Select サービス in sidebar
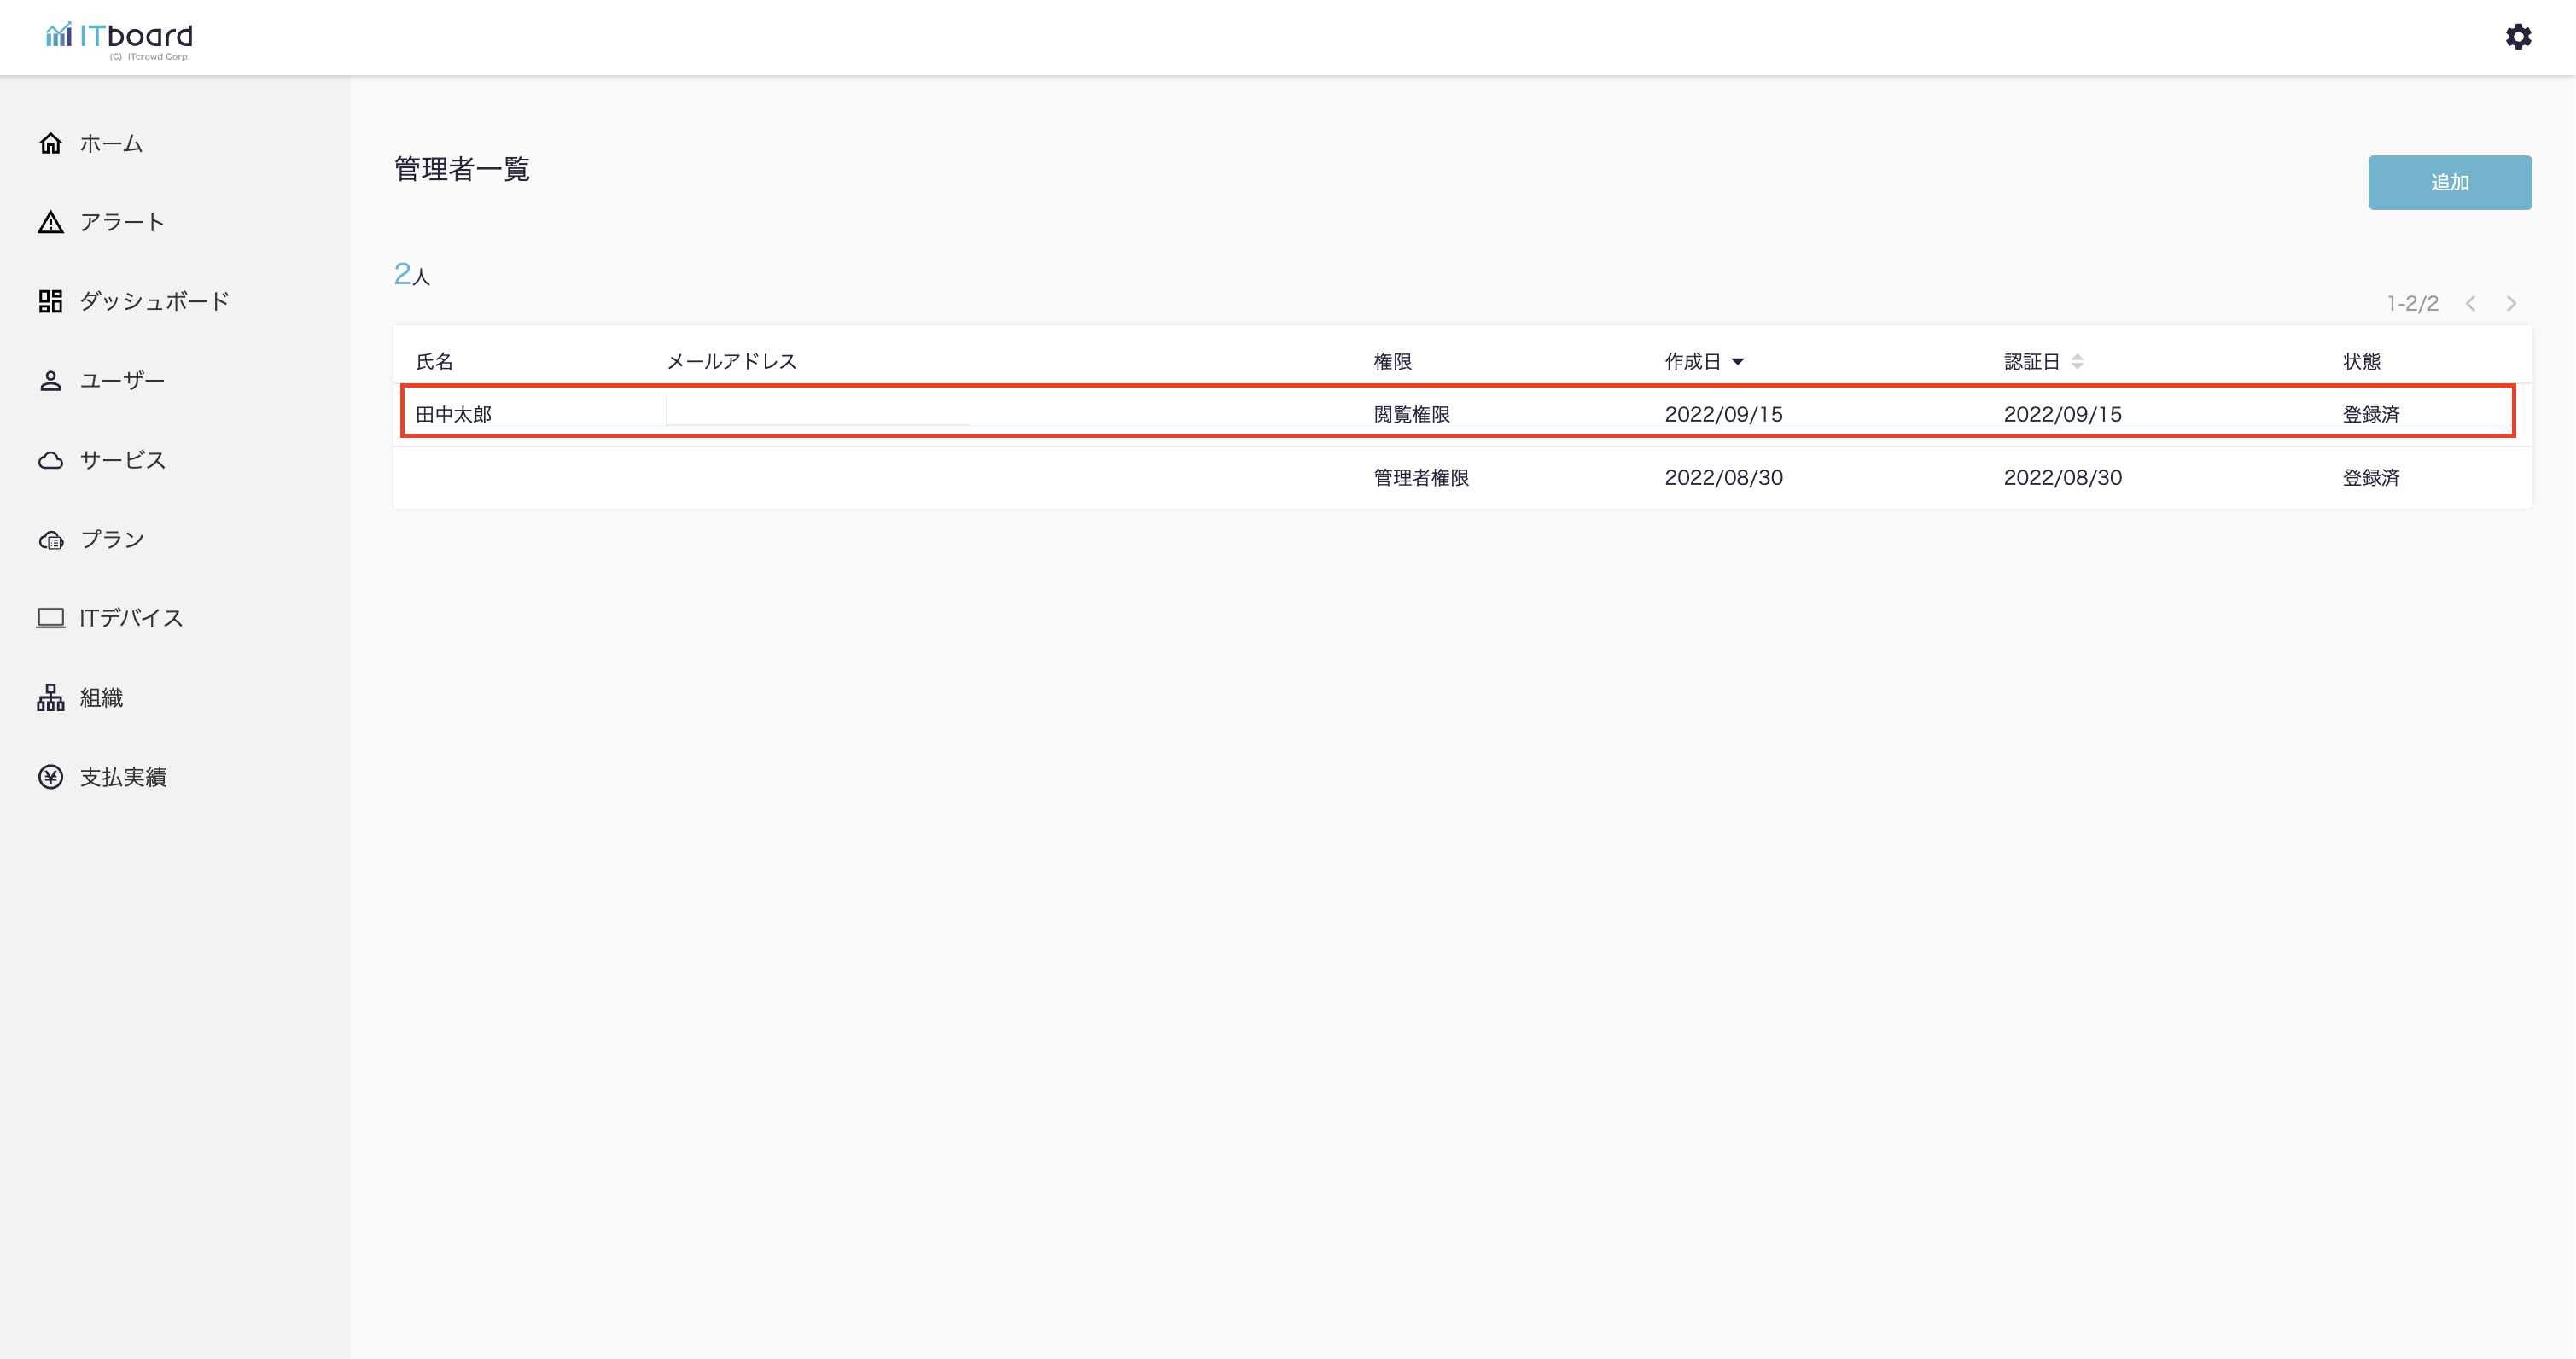The image size is (2576, 1359). (x=122, y=460)
